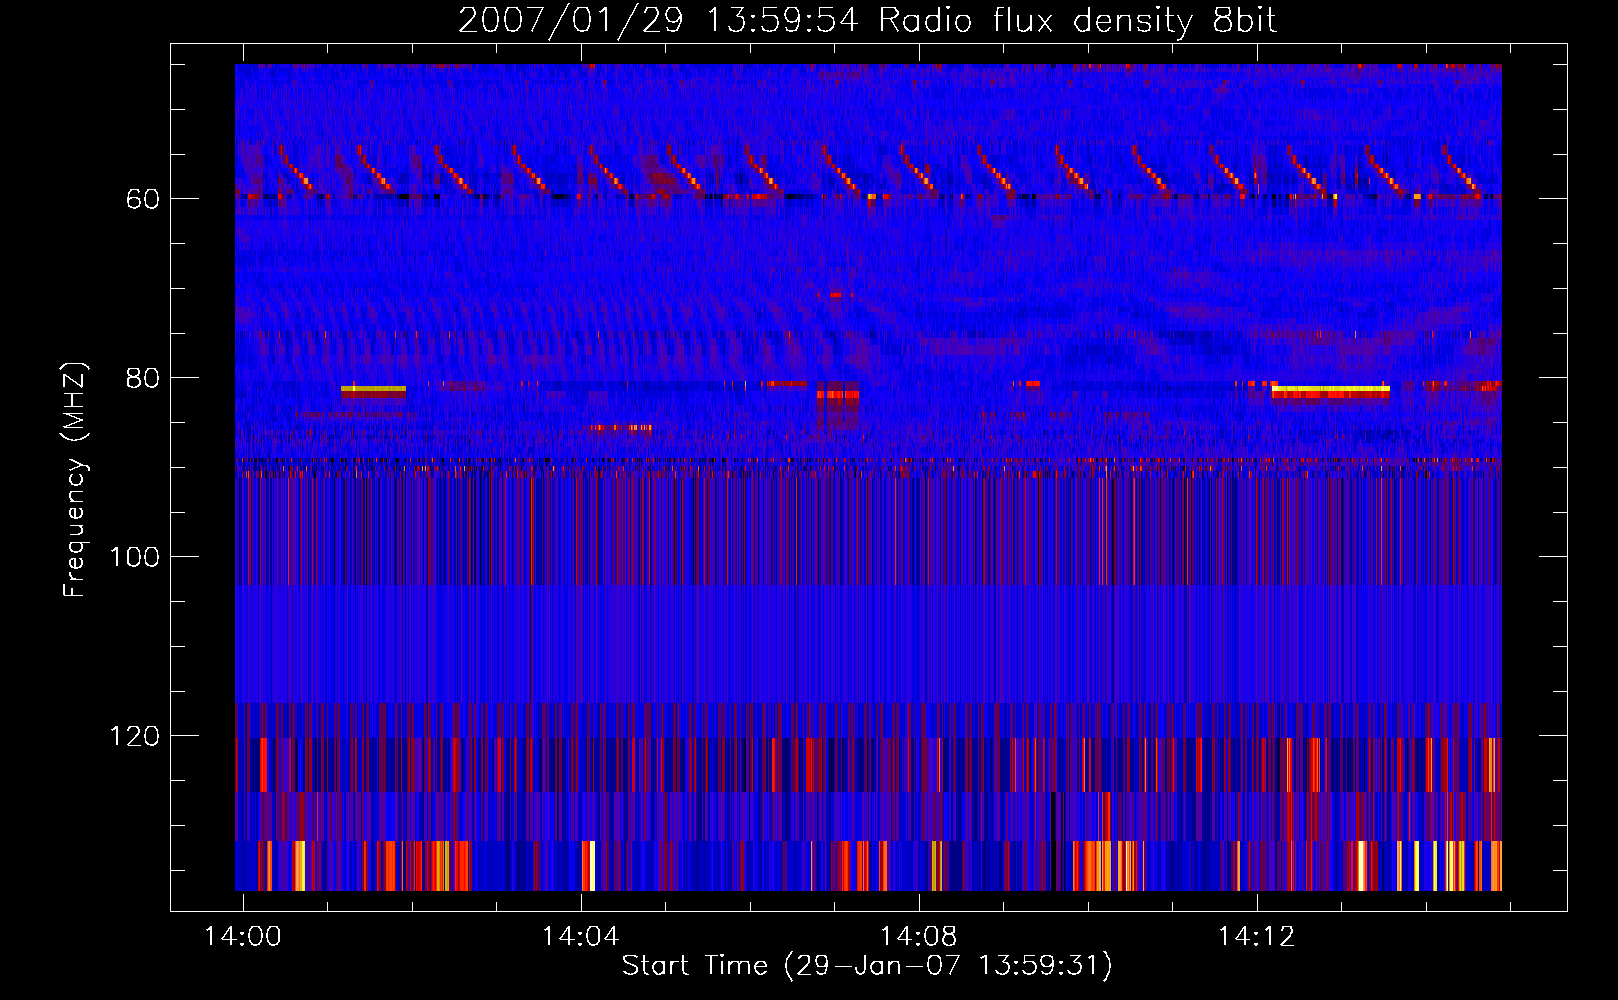Viewport: 1618px width, 1000px height.
Task: Click the 14:08 time tick label
Action: coord(919,936)
